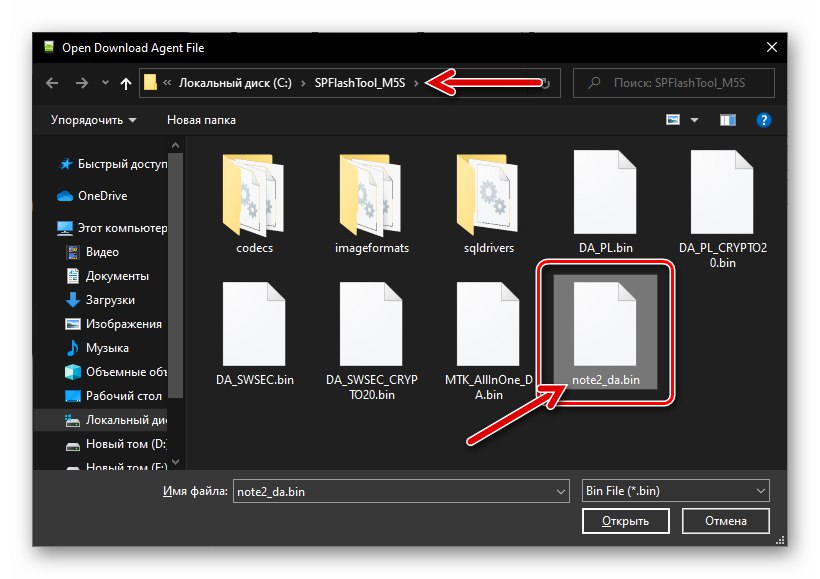Screen dimensions: 820x579
Task: Toggle the preview pane icon
Action: click(x=727, y=120)
